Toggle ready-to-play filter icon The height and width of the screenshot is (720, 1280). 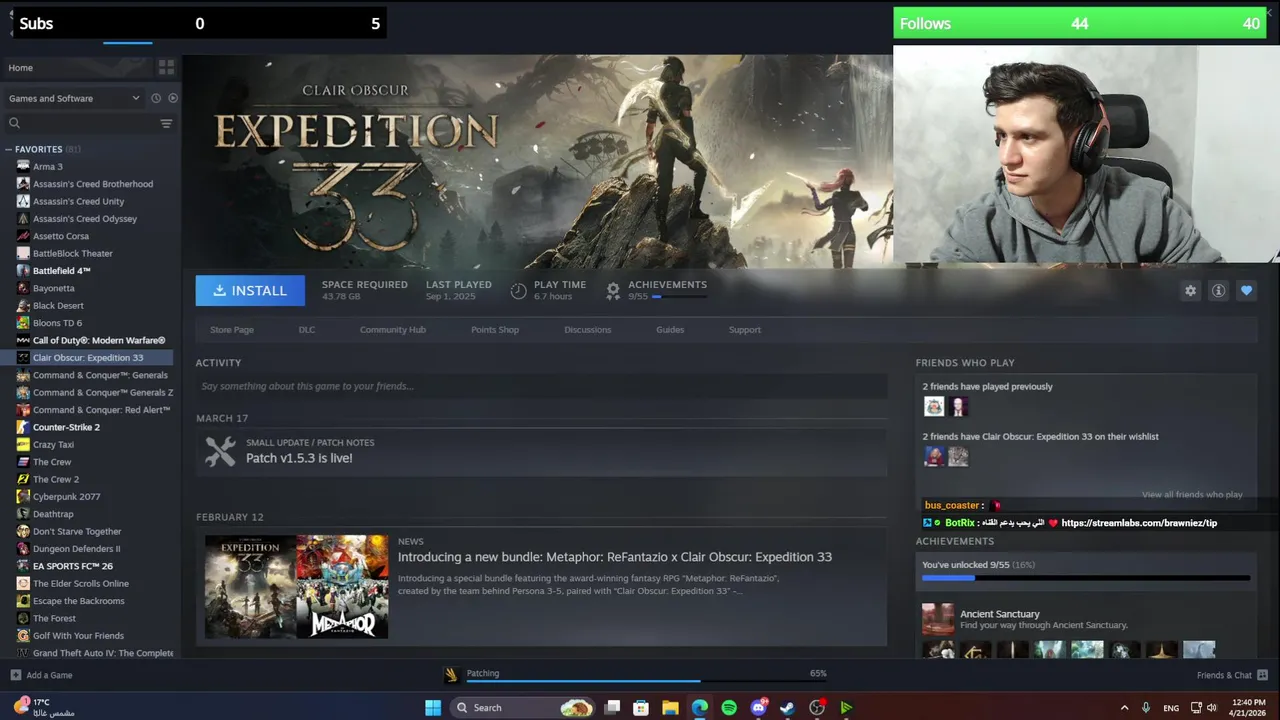click(173, 98)
